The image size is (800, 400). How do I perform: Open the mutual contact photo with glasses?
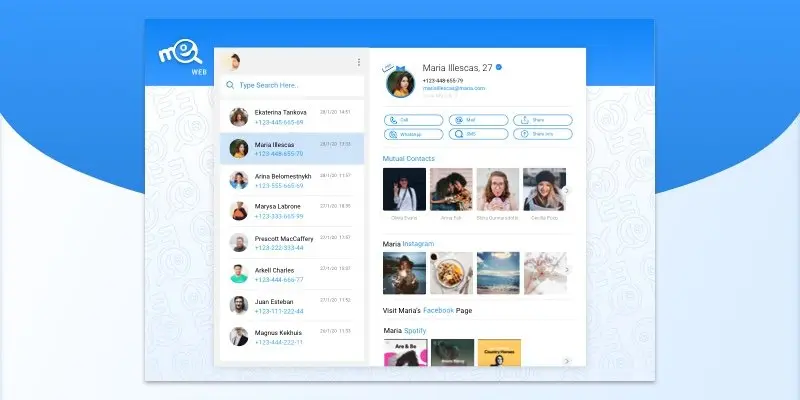tap(498, 189)
